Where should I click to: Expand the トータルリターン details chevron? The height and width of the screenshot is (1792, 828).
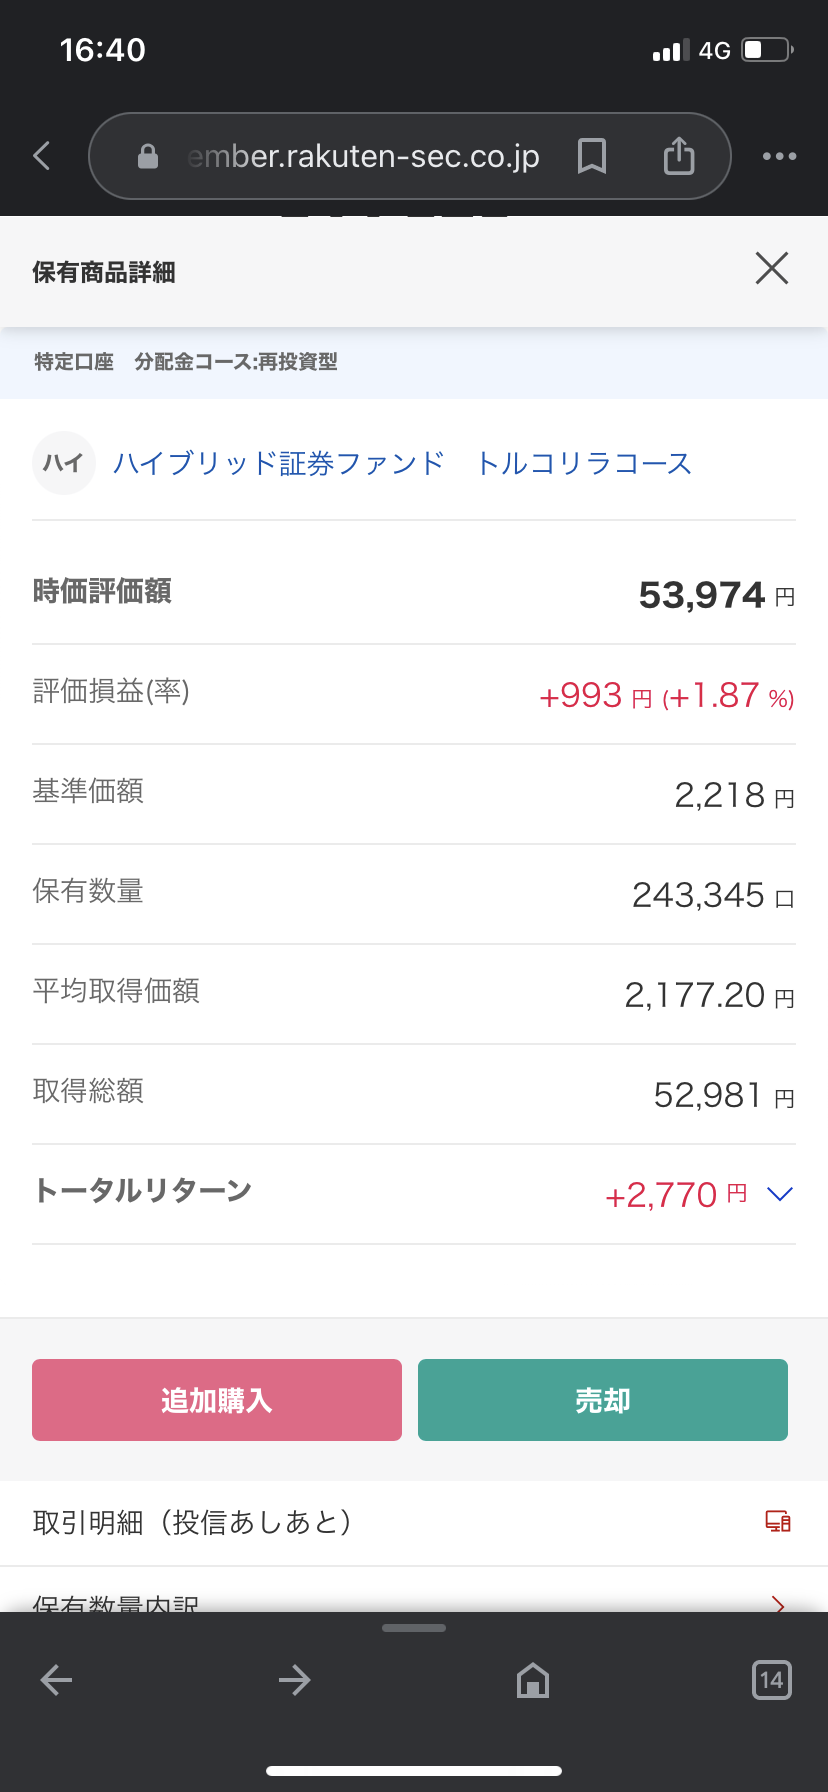(x=779, y=1194)
